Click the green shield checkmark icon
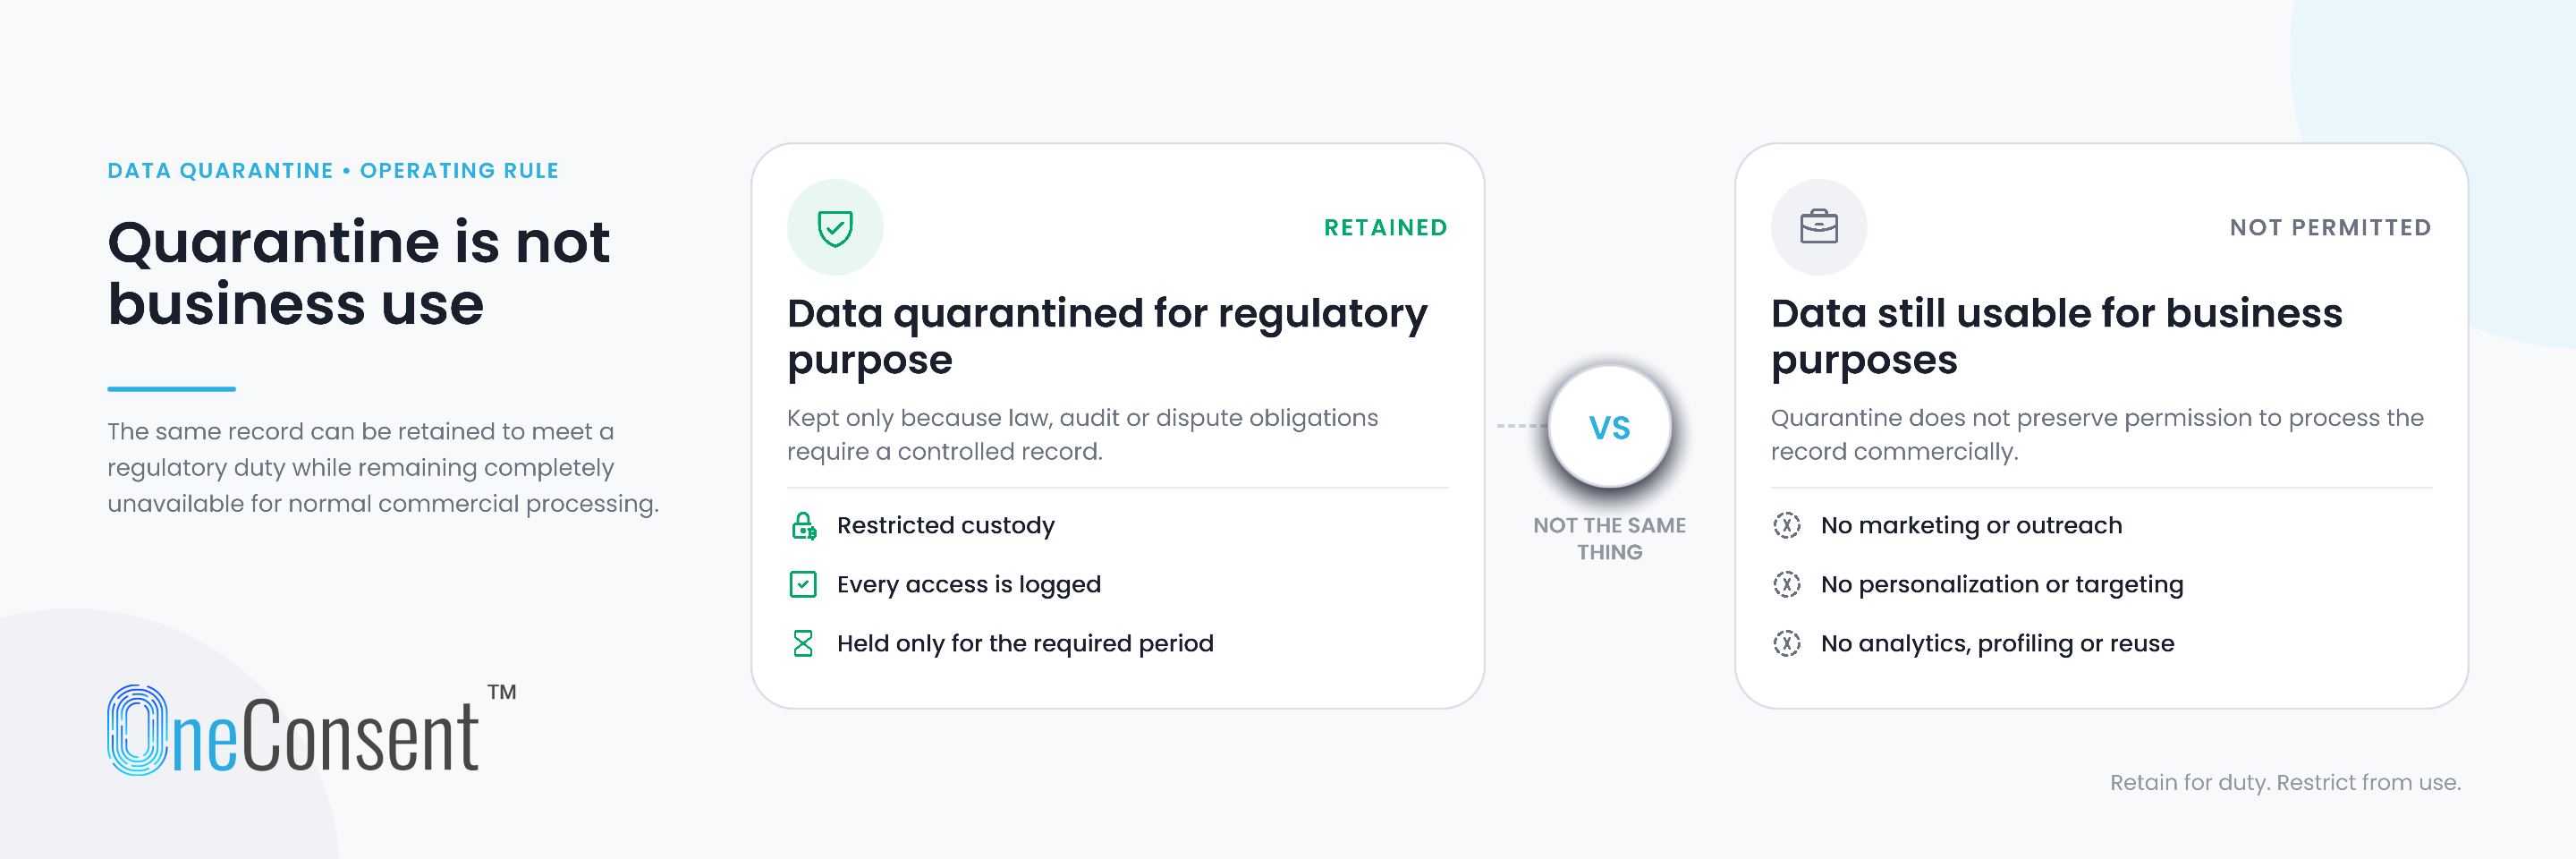The height and width of the screenshot is (859, 2576). pos(835,228)
